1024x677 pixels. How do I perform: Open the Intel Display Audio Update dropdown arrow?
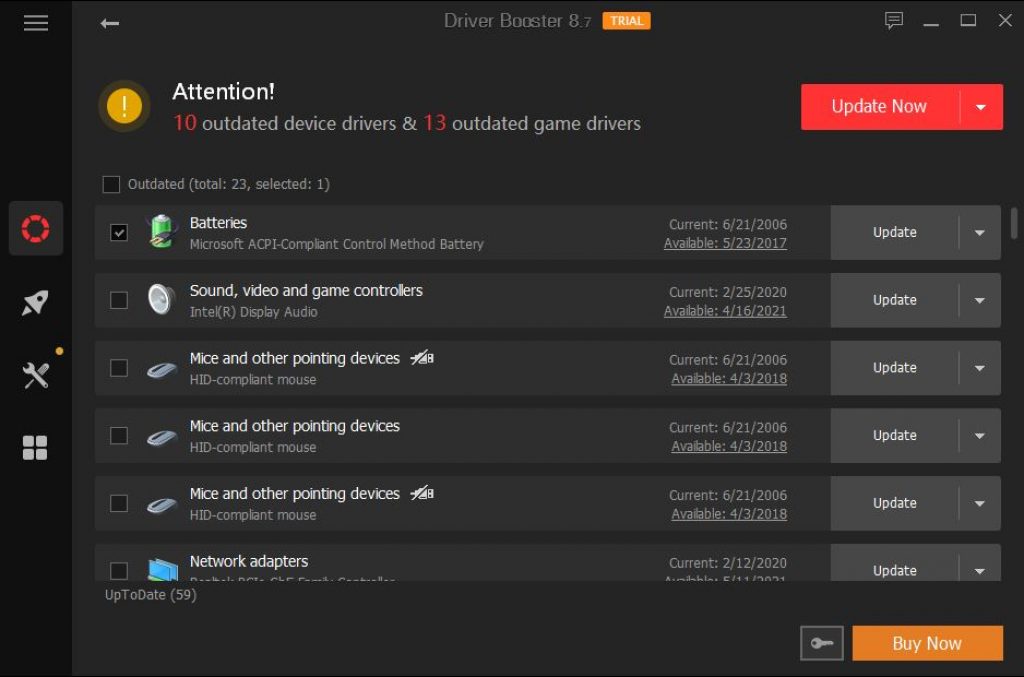click(x=980, y=300)
